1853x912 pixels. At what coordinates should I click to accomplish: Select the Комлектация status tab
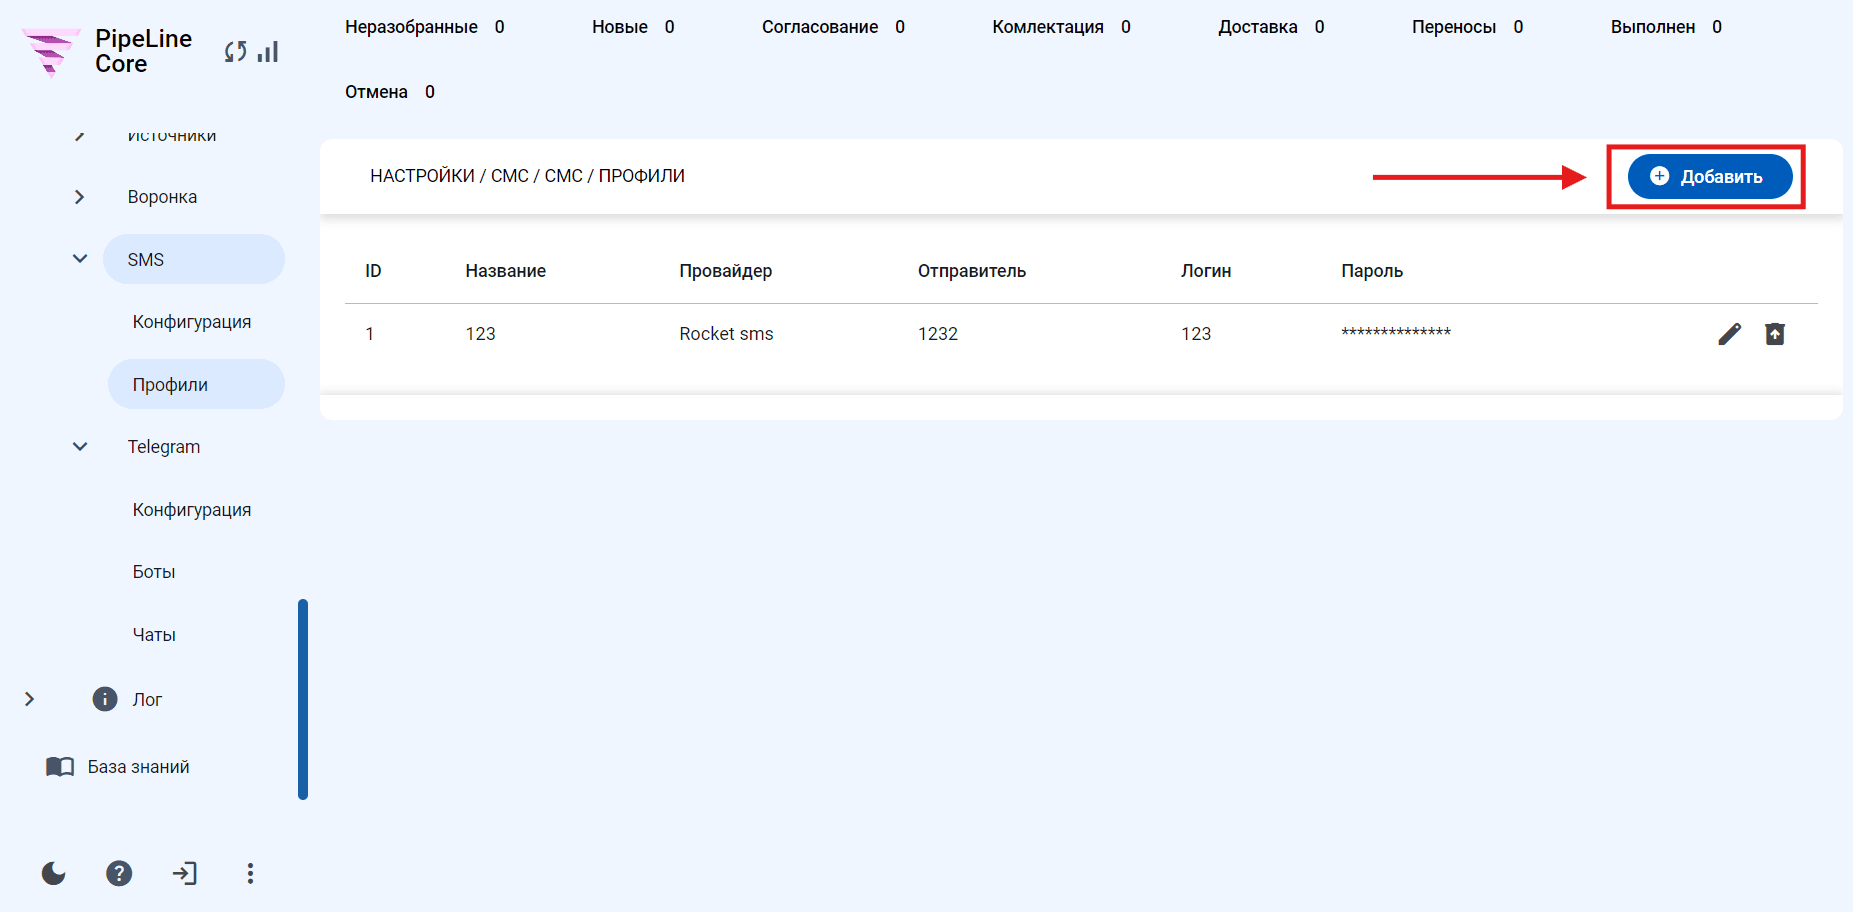pos(1062,27)
